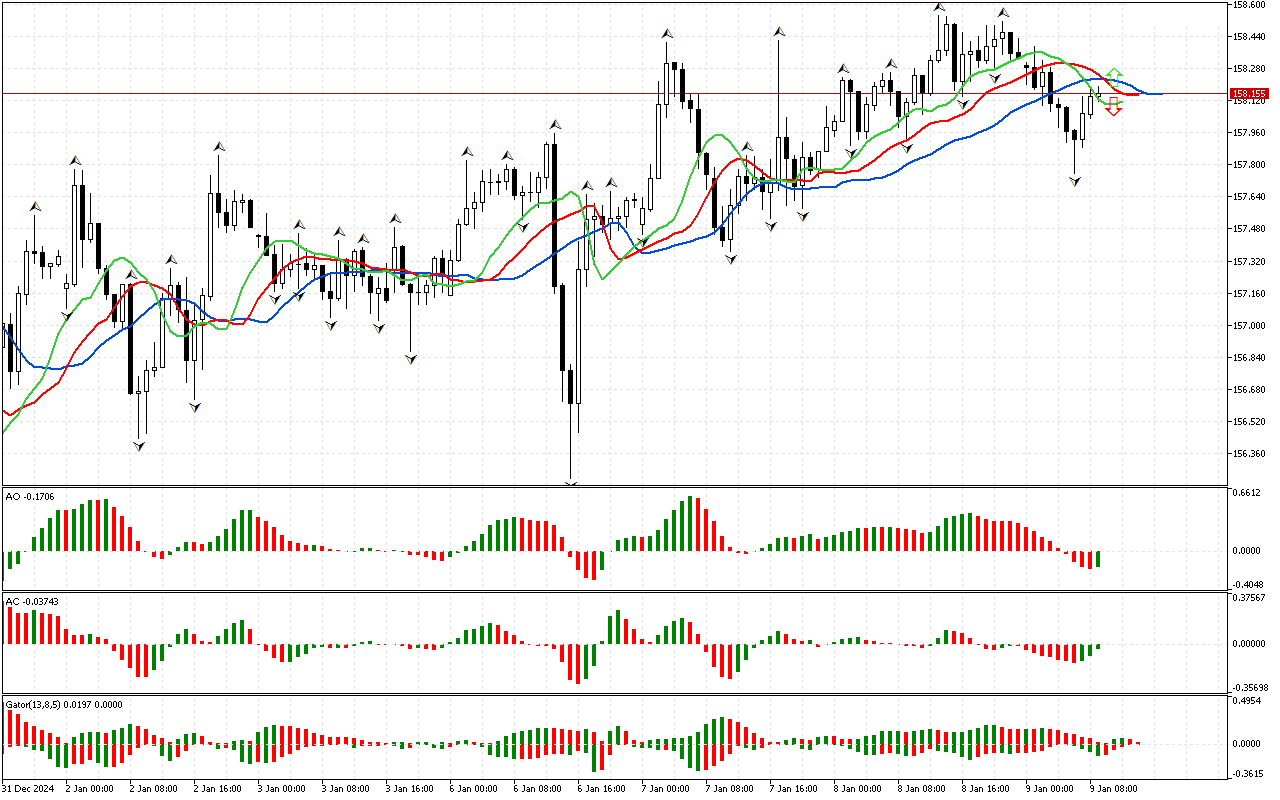
Task: Click the 157.480 price scale label
Action: (x=1248, y=229)
